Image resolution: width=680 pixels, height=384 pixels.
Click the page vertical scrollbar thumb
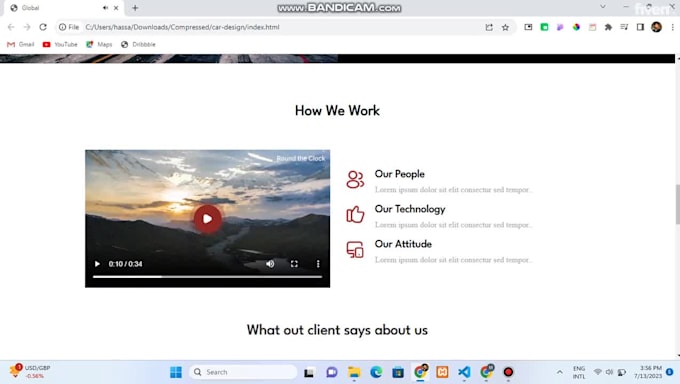(x=677, y=204)
